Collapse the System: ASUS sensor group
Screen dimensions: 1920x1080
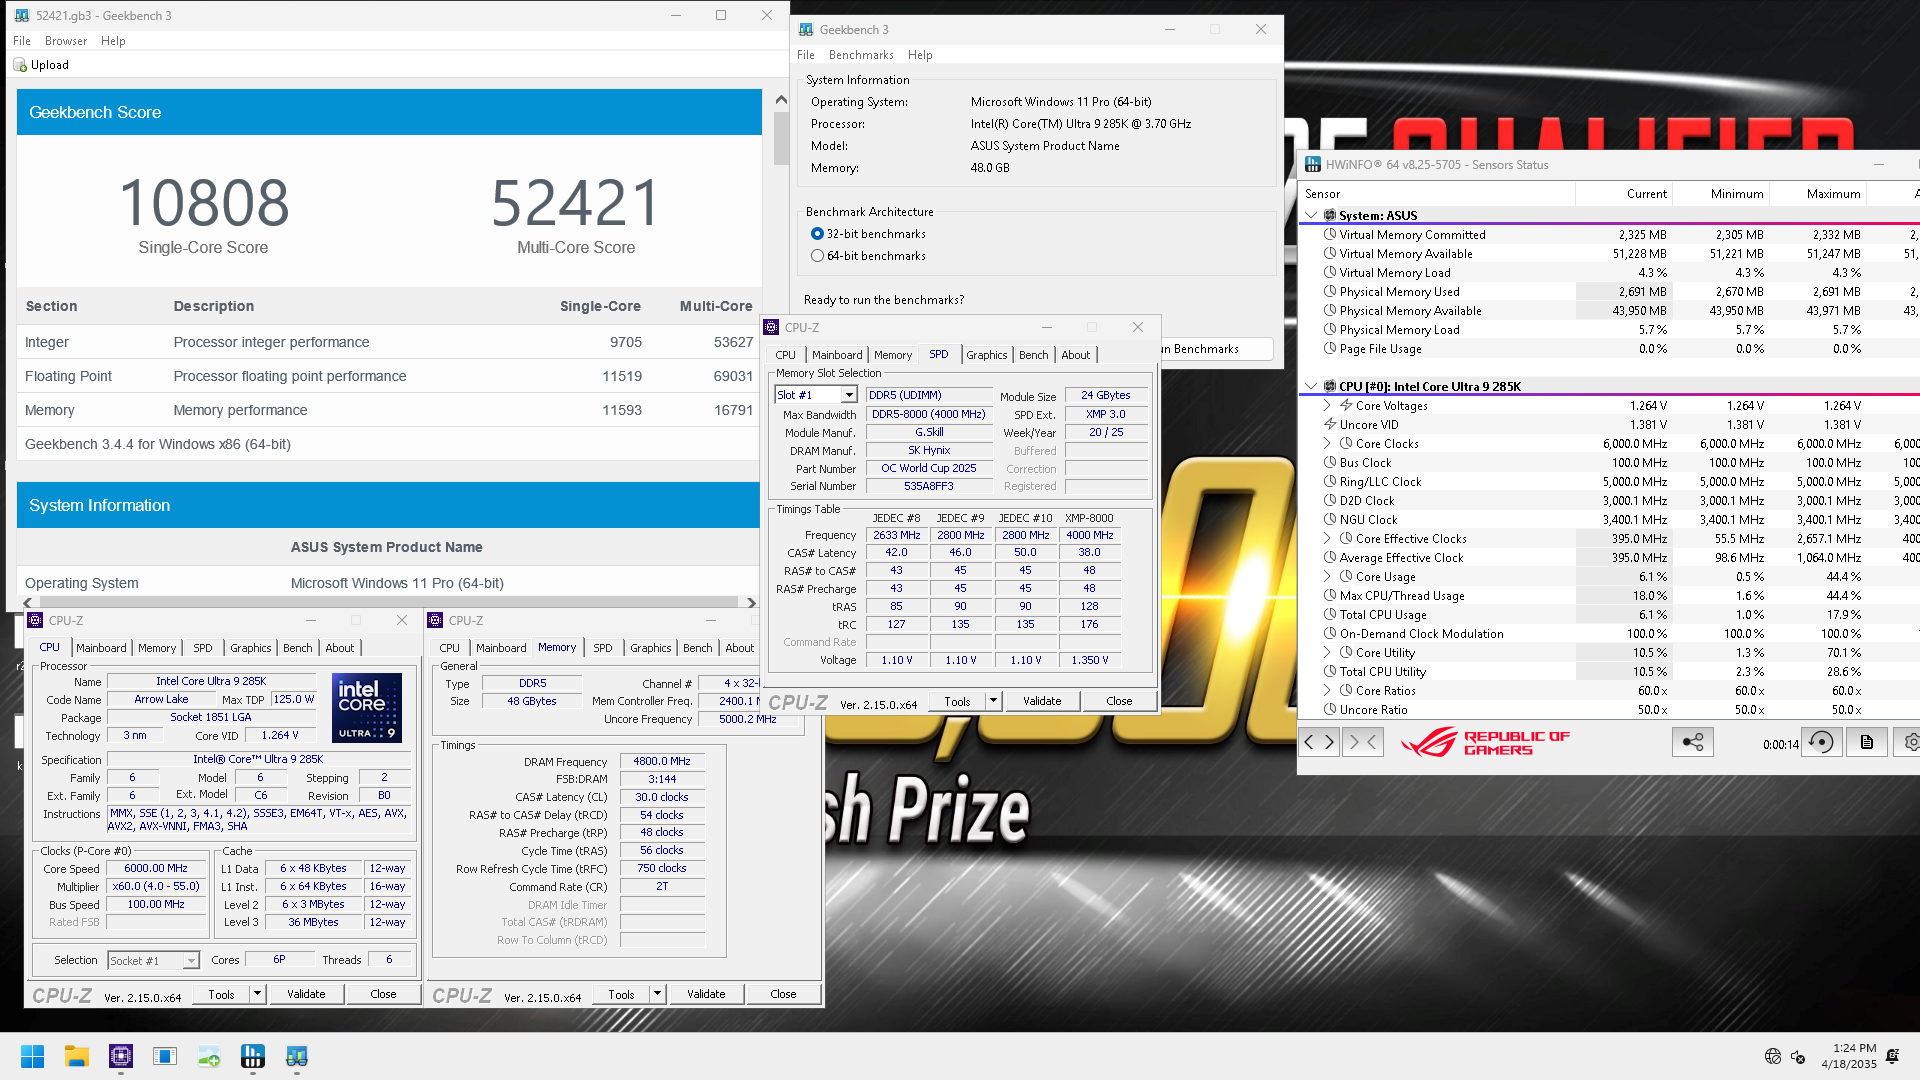1311,215
